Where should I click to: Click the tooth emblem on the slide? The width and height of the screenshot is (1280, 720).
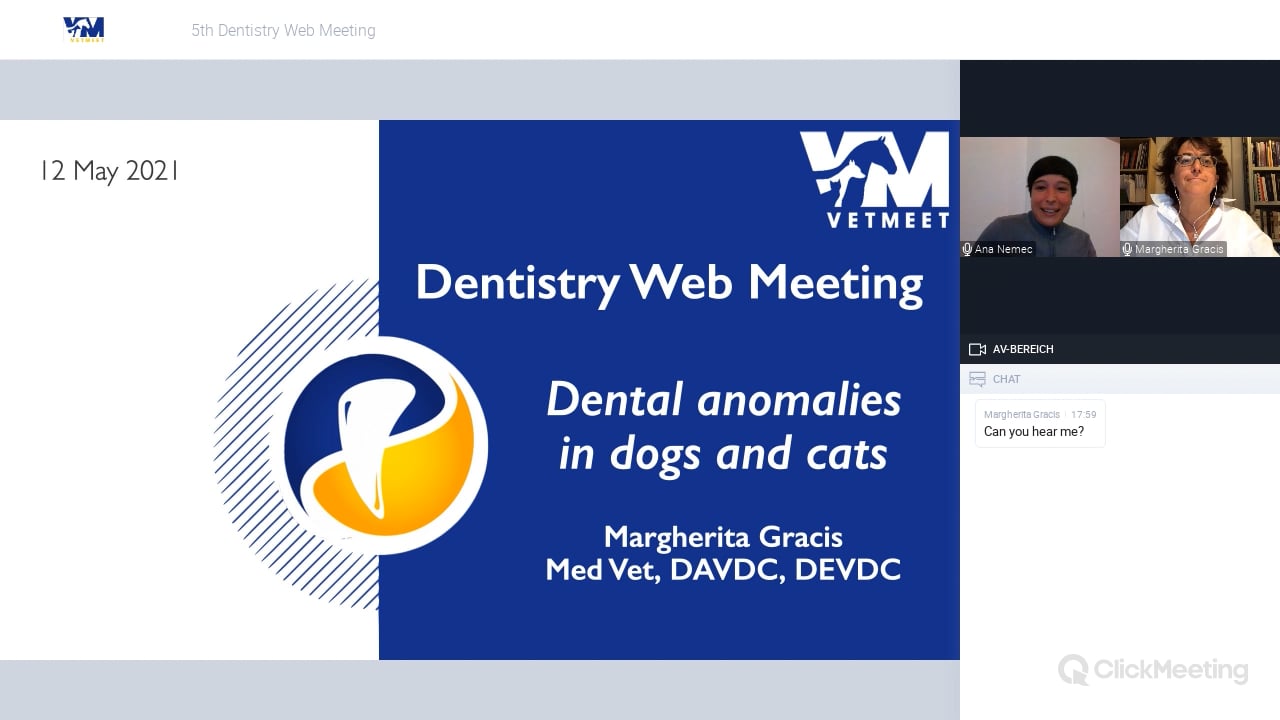(x=378, y=445)
